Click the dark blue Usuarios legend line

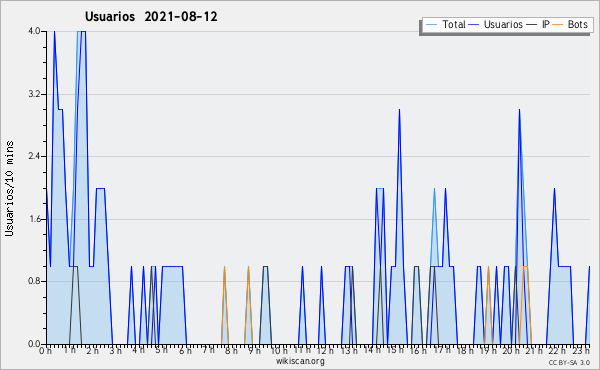[474, 25]
